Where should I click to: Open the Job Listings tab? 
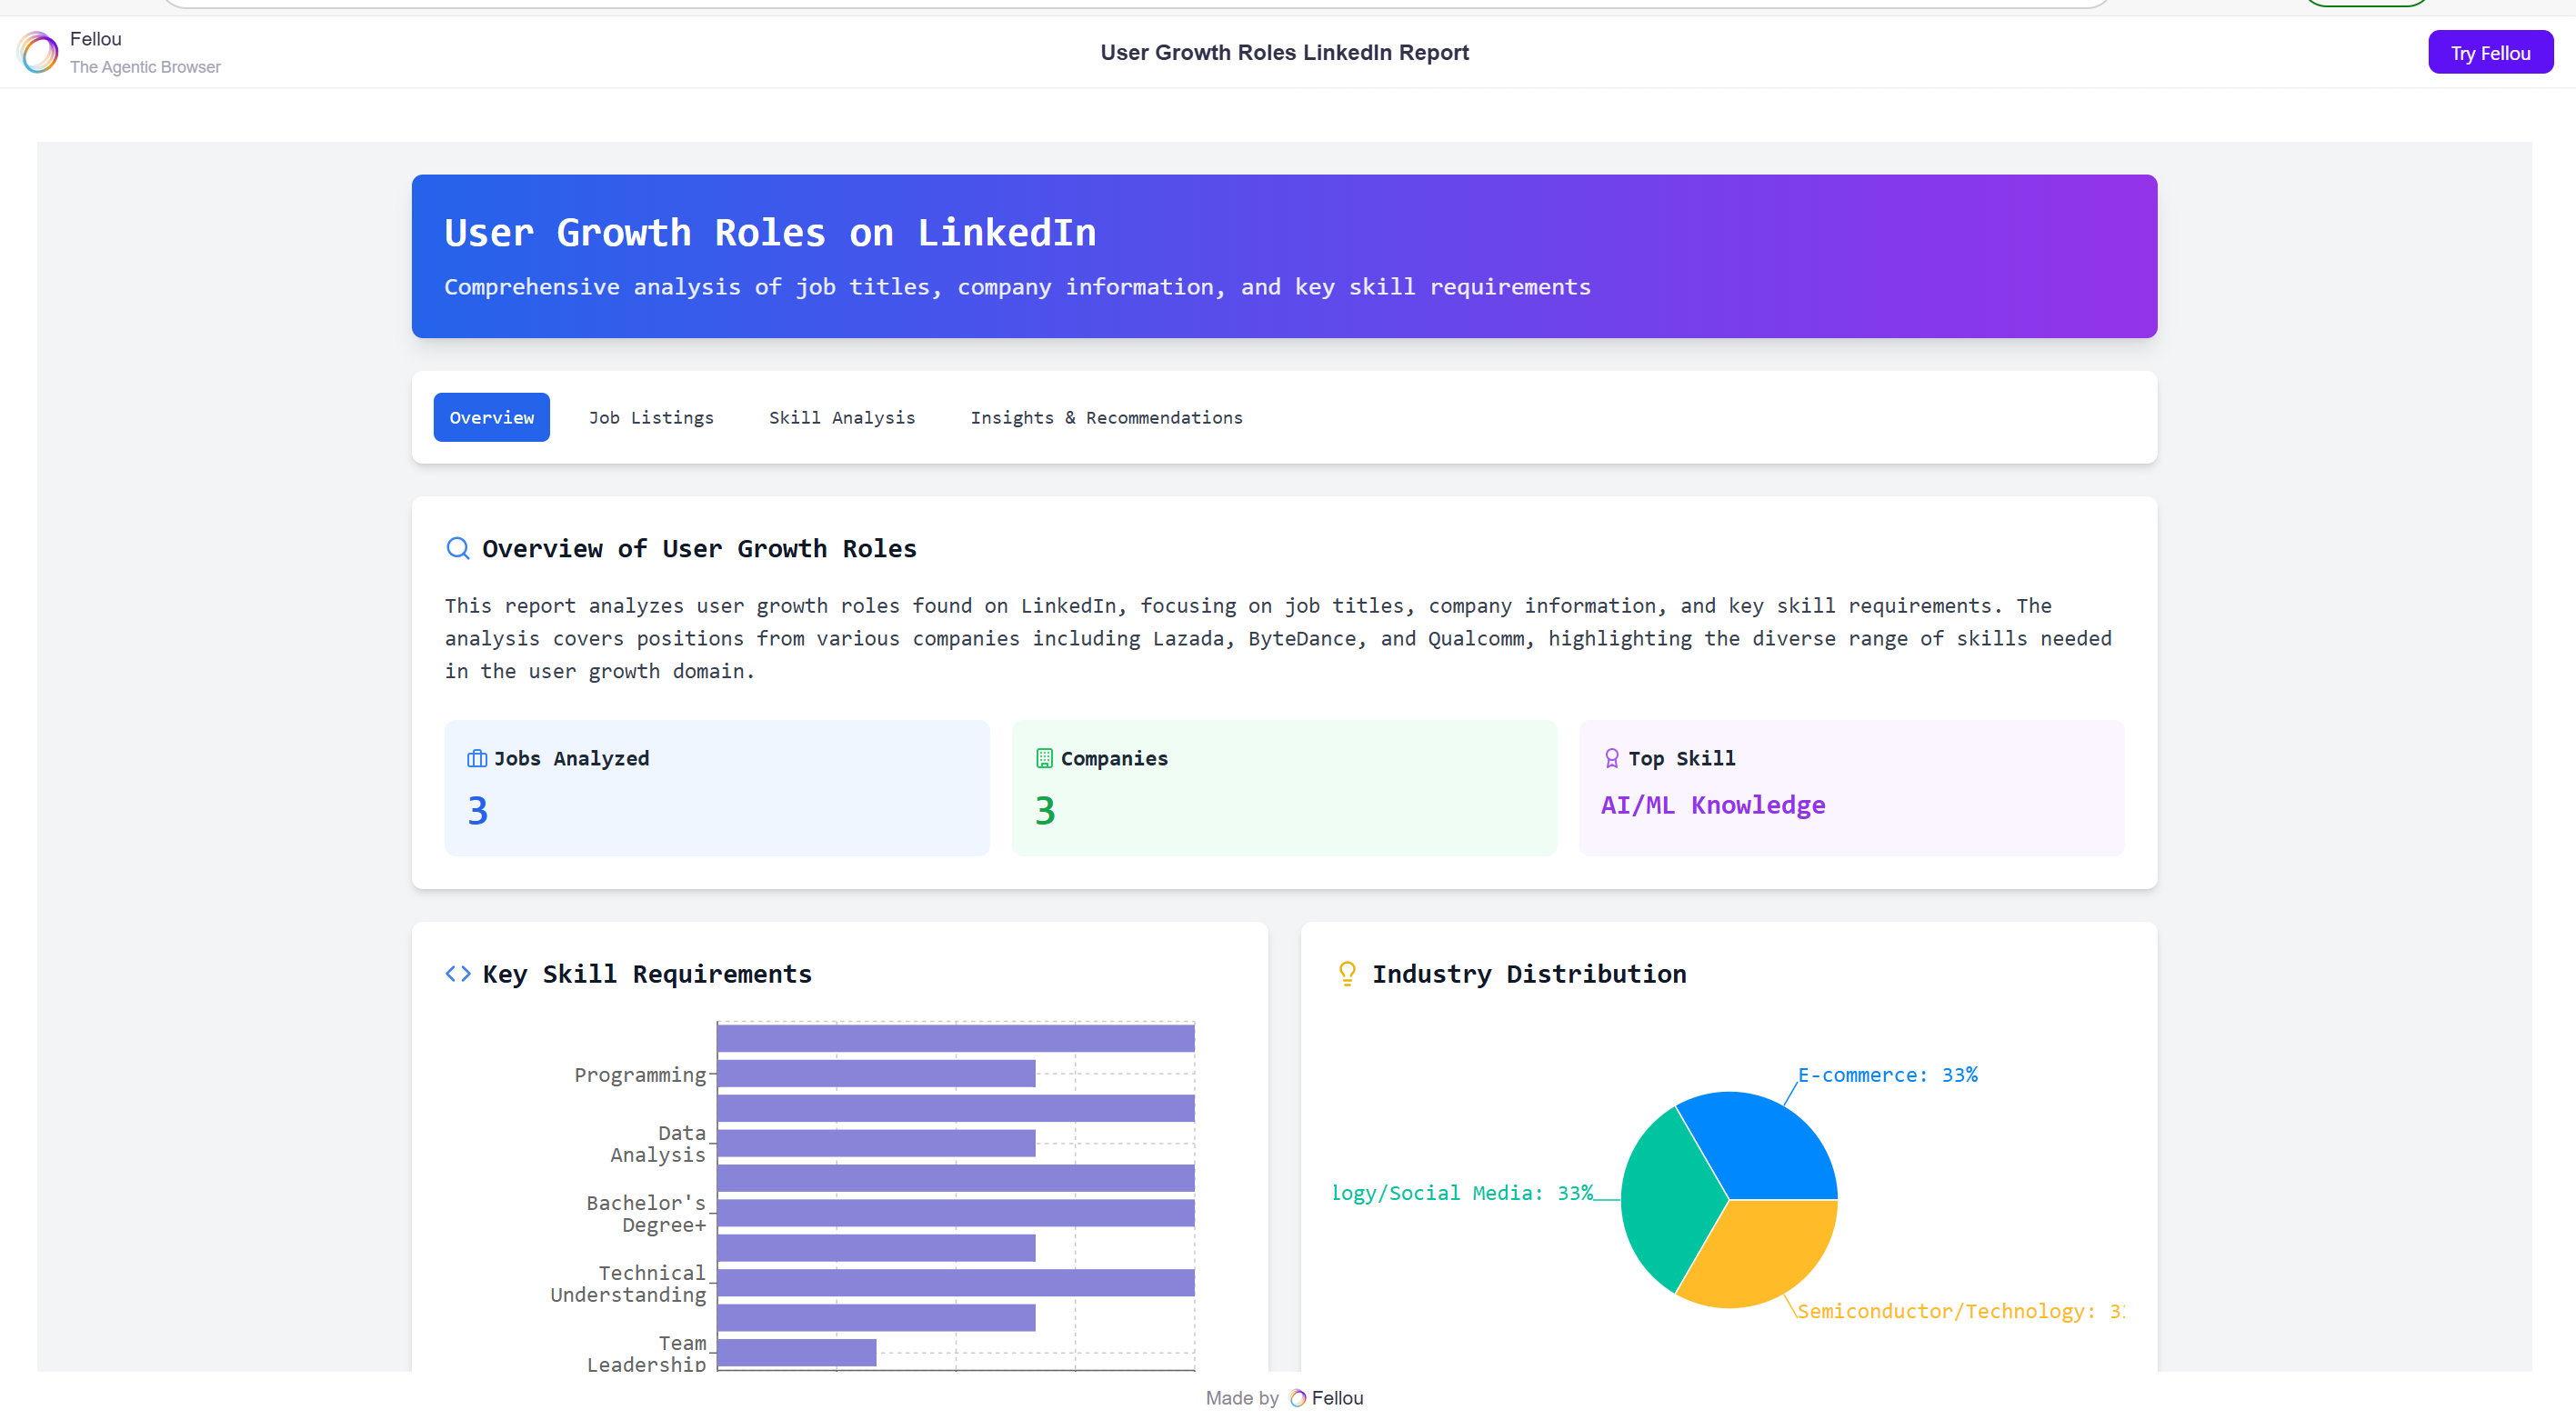pyautogui.click(x=651, y=418)
